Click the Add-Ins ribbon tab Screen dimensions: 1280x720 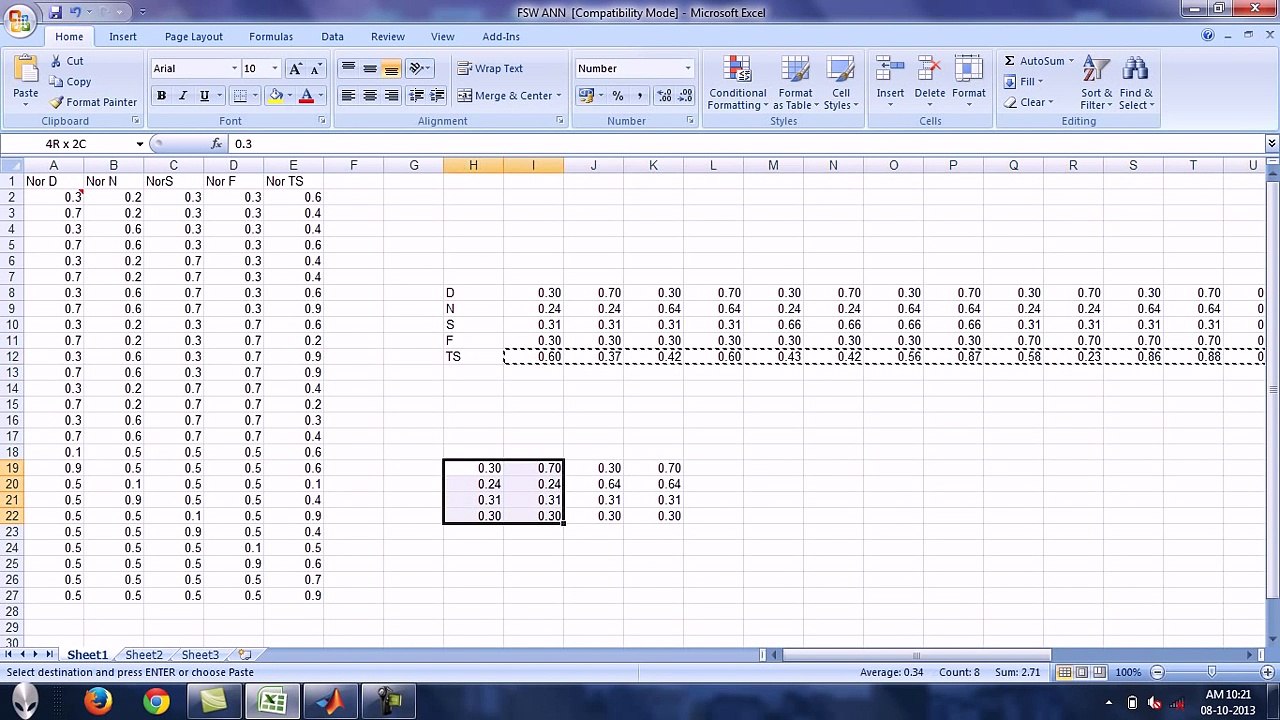pyautogui.click(x=501, y=37)
